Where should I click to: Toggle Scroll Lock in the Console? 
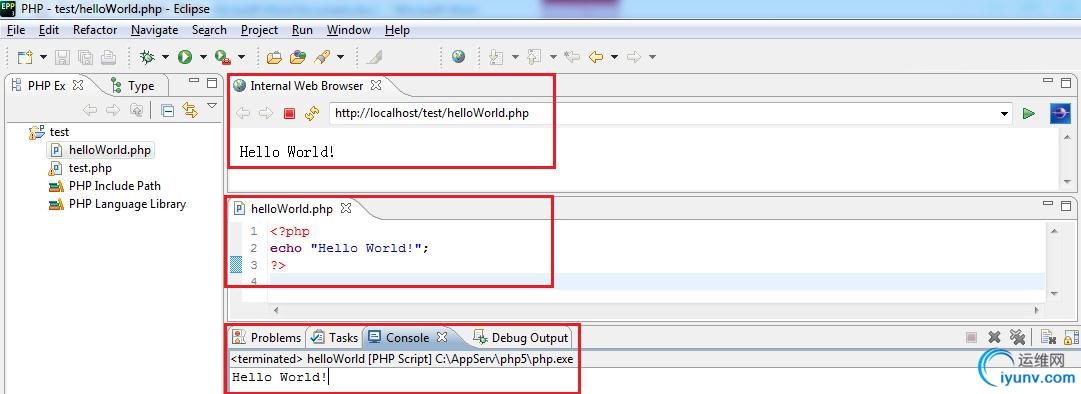coord(1071,337)
